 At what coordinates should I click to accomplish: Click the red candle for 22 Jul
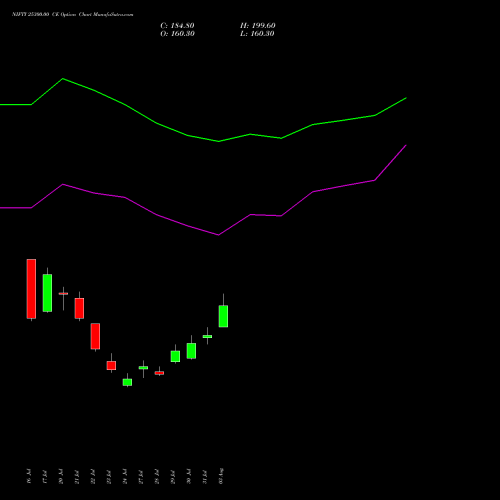[x=95, y=336]
